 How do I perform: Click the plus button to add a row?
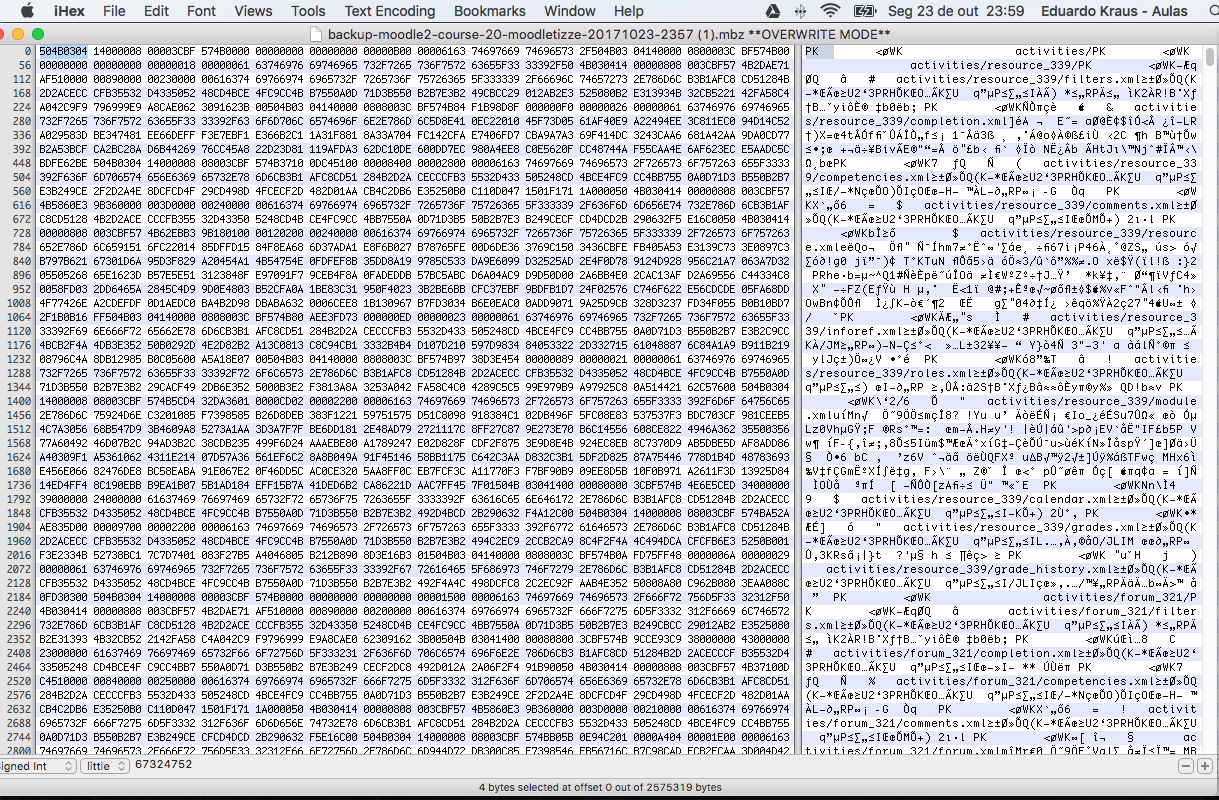[1204, 765]
